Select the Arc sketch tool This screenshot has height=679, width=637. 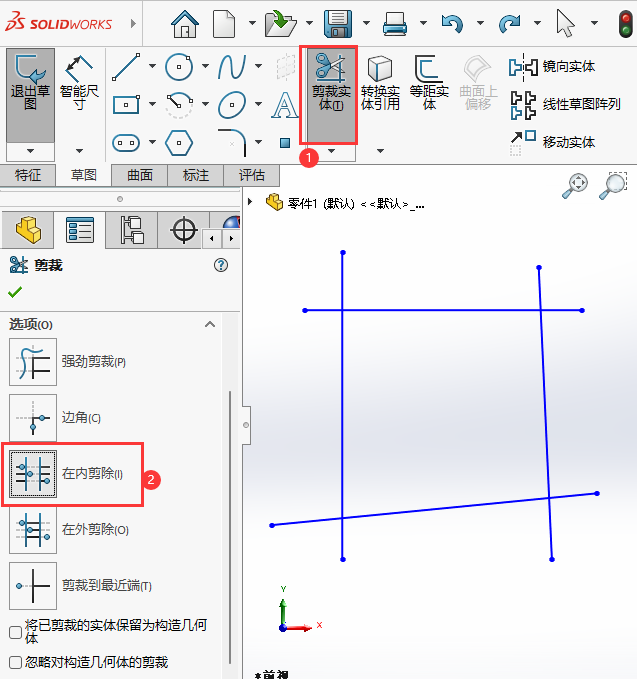click(x=179, y=104)
